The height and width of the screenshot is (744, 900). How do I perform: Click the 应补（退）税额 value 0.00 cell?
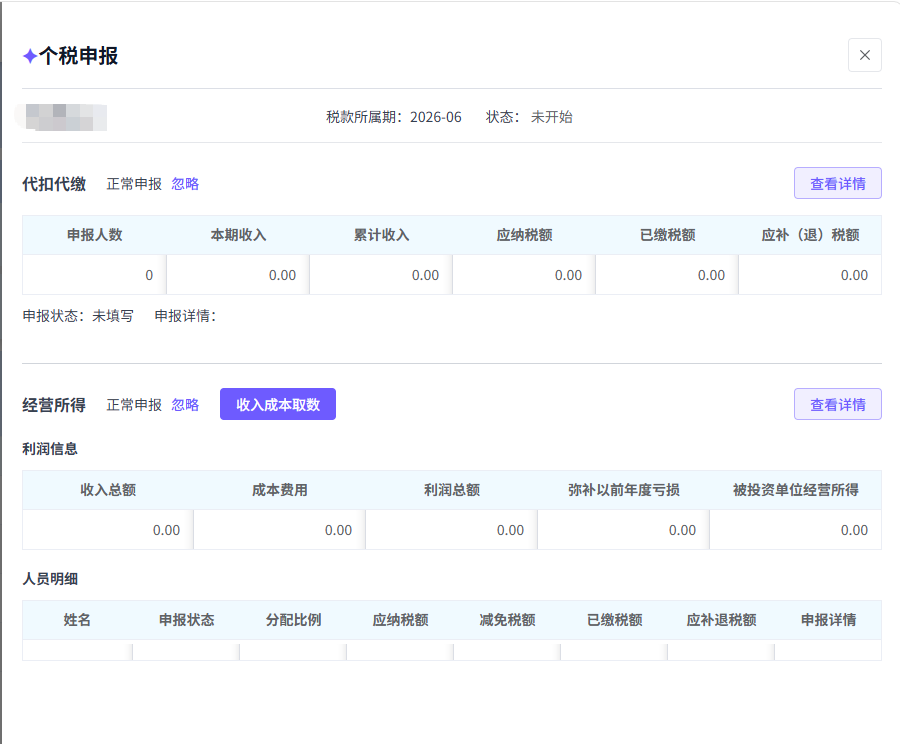(810, 275)
